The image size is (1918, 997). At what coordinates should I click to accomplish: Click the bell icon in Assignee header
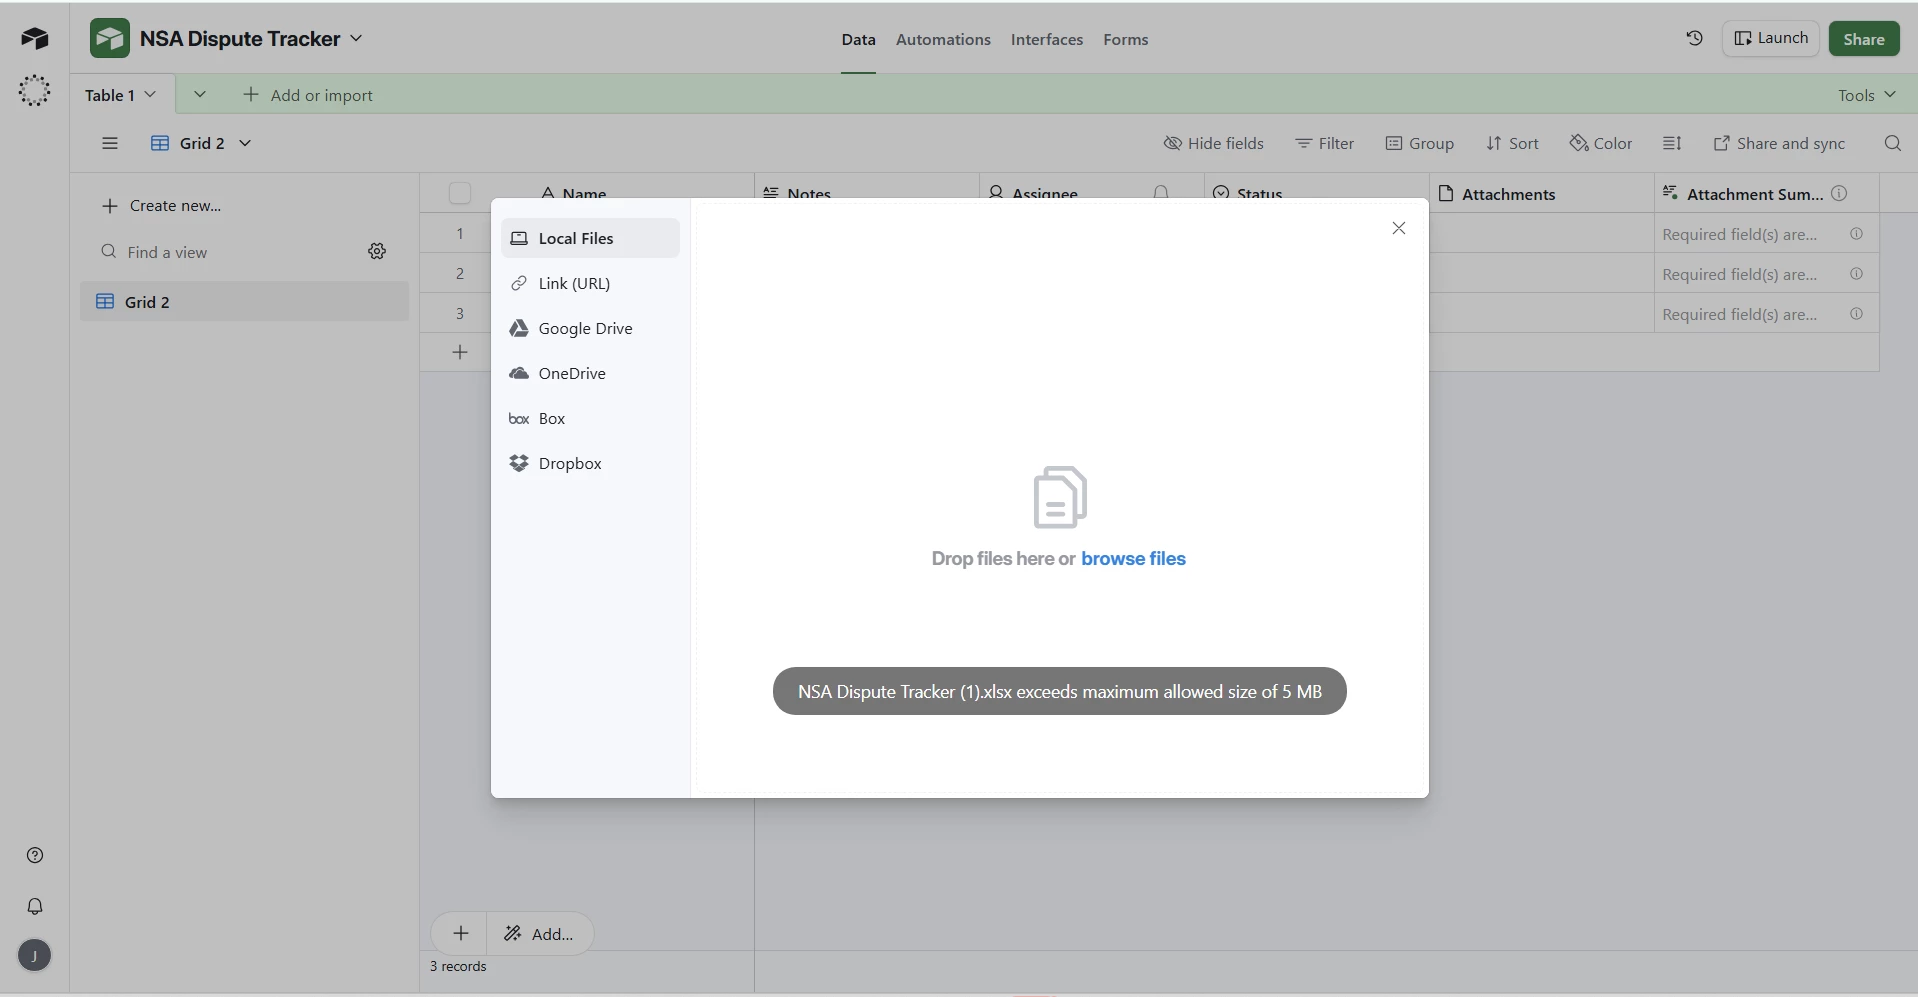[x=1161, y=192]
